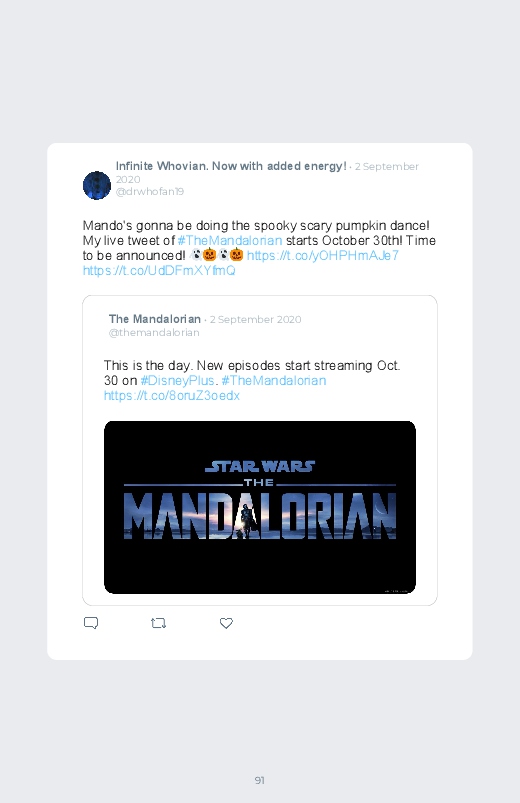The height and width of the screenshot is (803, 520).
Task: Click The Mandalorian account name
Action: pos(155,319)
